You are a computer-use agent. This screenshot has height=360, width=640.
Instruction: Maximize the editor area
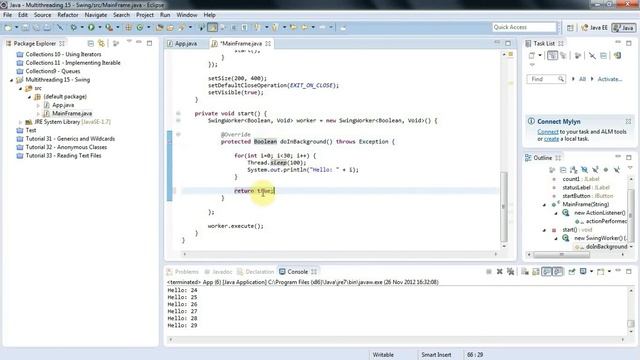508,43
